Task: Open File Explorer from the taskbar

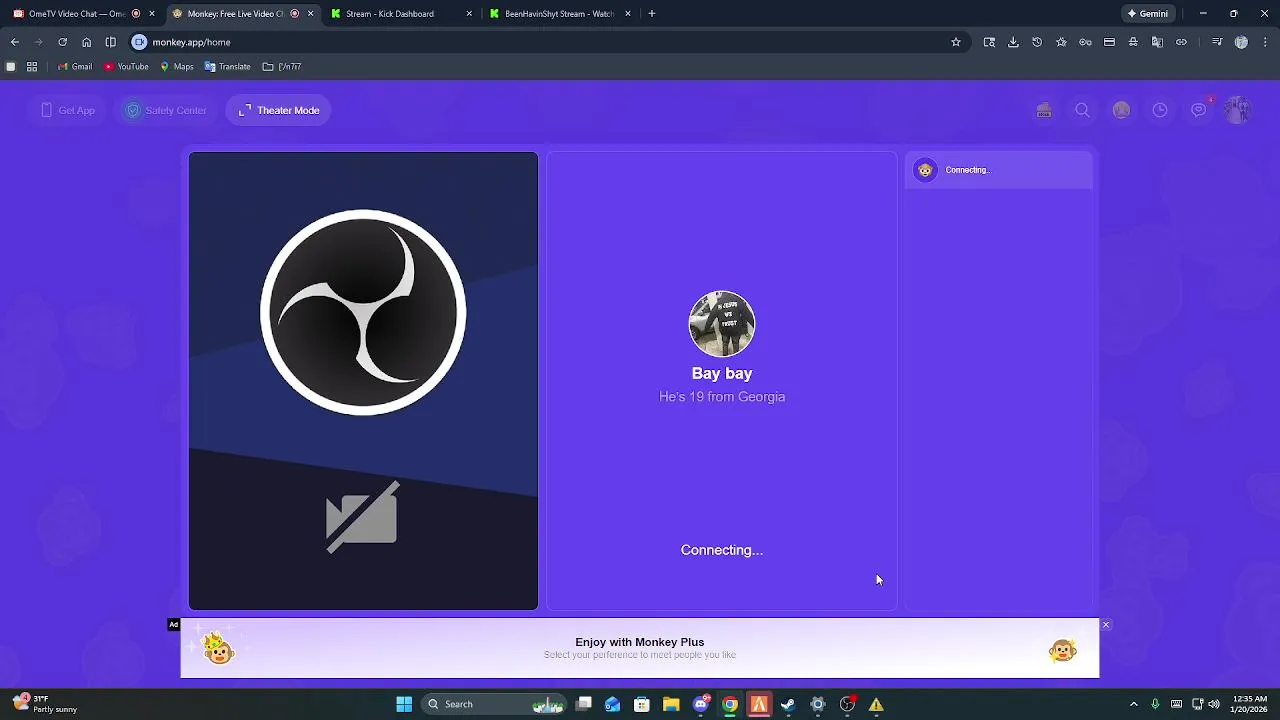Action: pyautogui.click(x=671, y=704)
